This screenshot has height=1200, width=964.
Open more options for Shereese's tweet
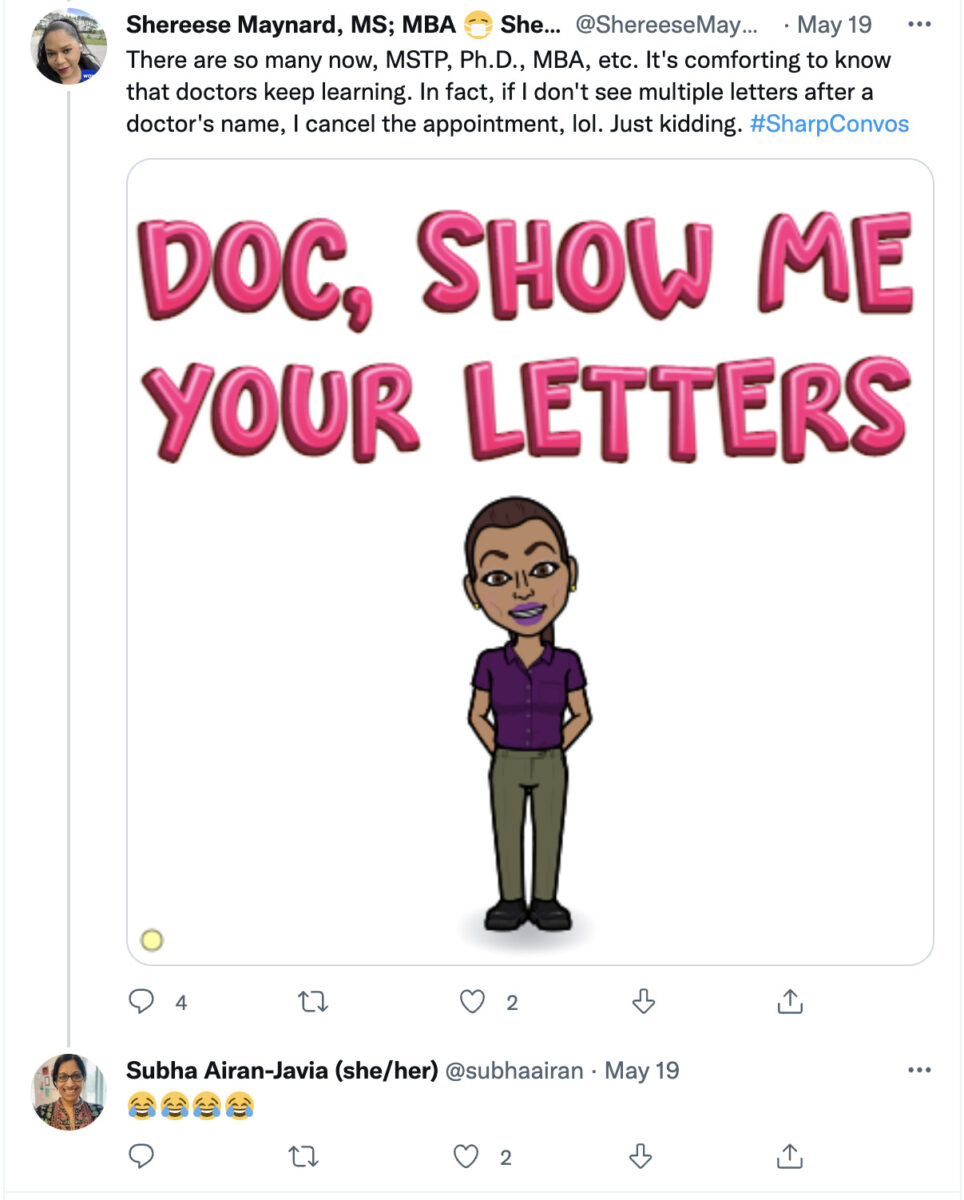point(918,24)
